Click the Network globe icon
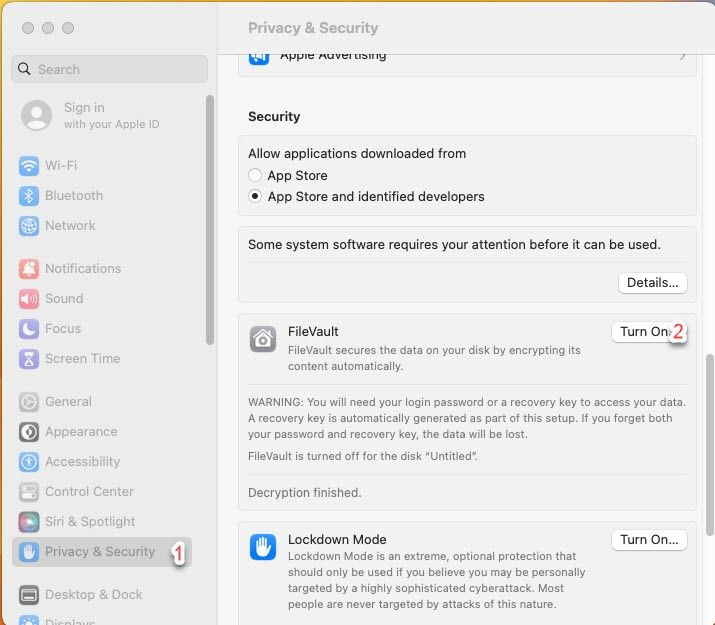The width and height of the screenshot is (715, 625). (x=29, y=226)
